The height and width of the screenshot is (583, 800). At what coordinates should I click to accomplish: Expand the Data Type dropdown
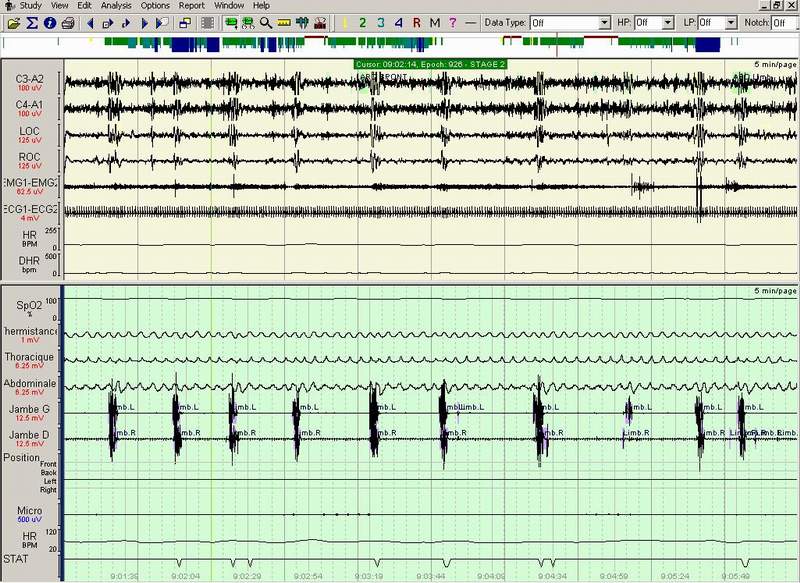point(605,23)
